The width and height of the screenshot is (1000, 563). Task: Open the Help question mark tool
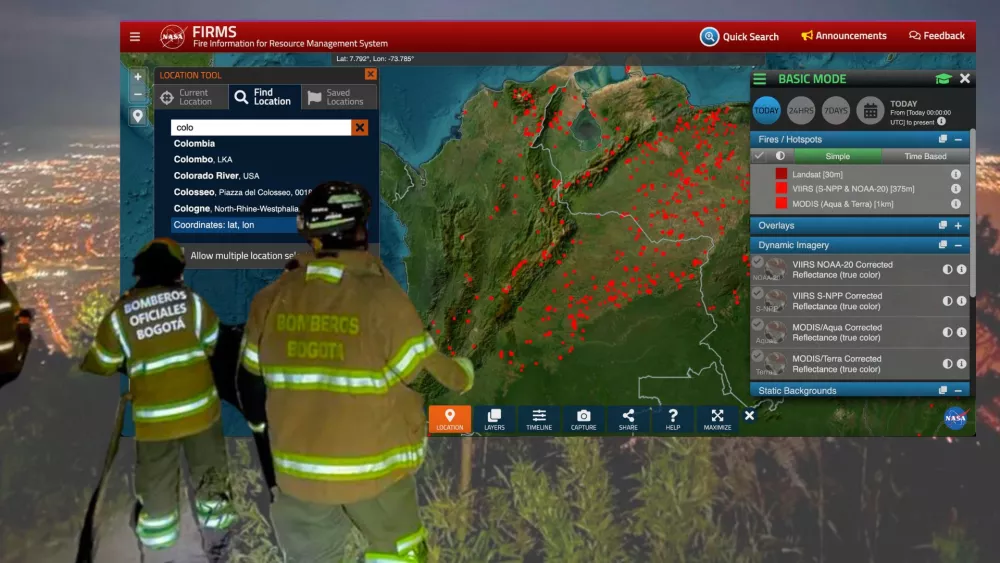[673, 420]
